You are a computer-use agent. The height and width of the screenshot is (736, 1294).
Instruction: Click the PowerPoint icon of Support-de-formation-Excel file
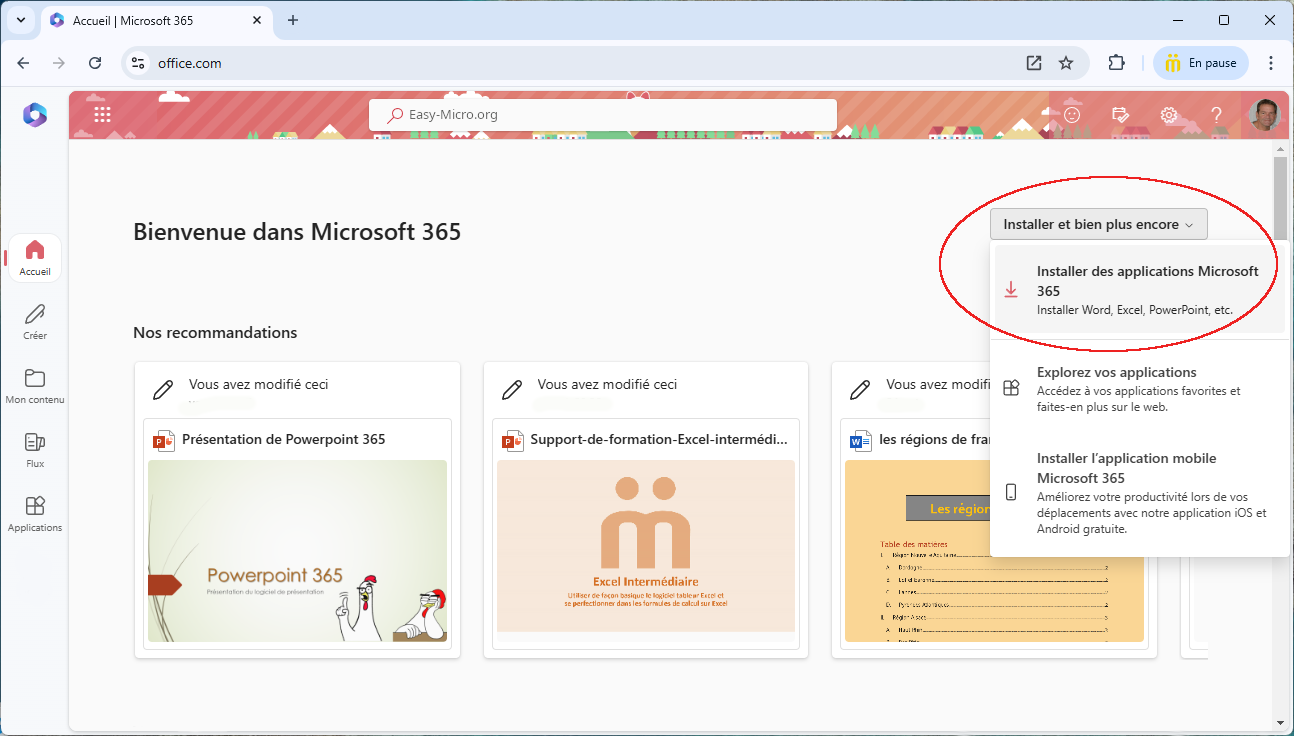click(x=513, y=440)
